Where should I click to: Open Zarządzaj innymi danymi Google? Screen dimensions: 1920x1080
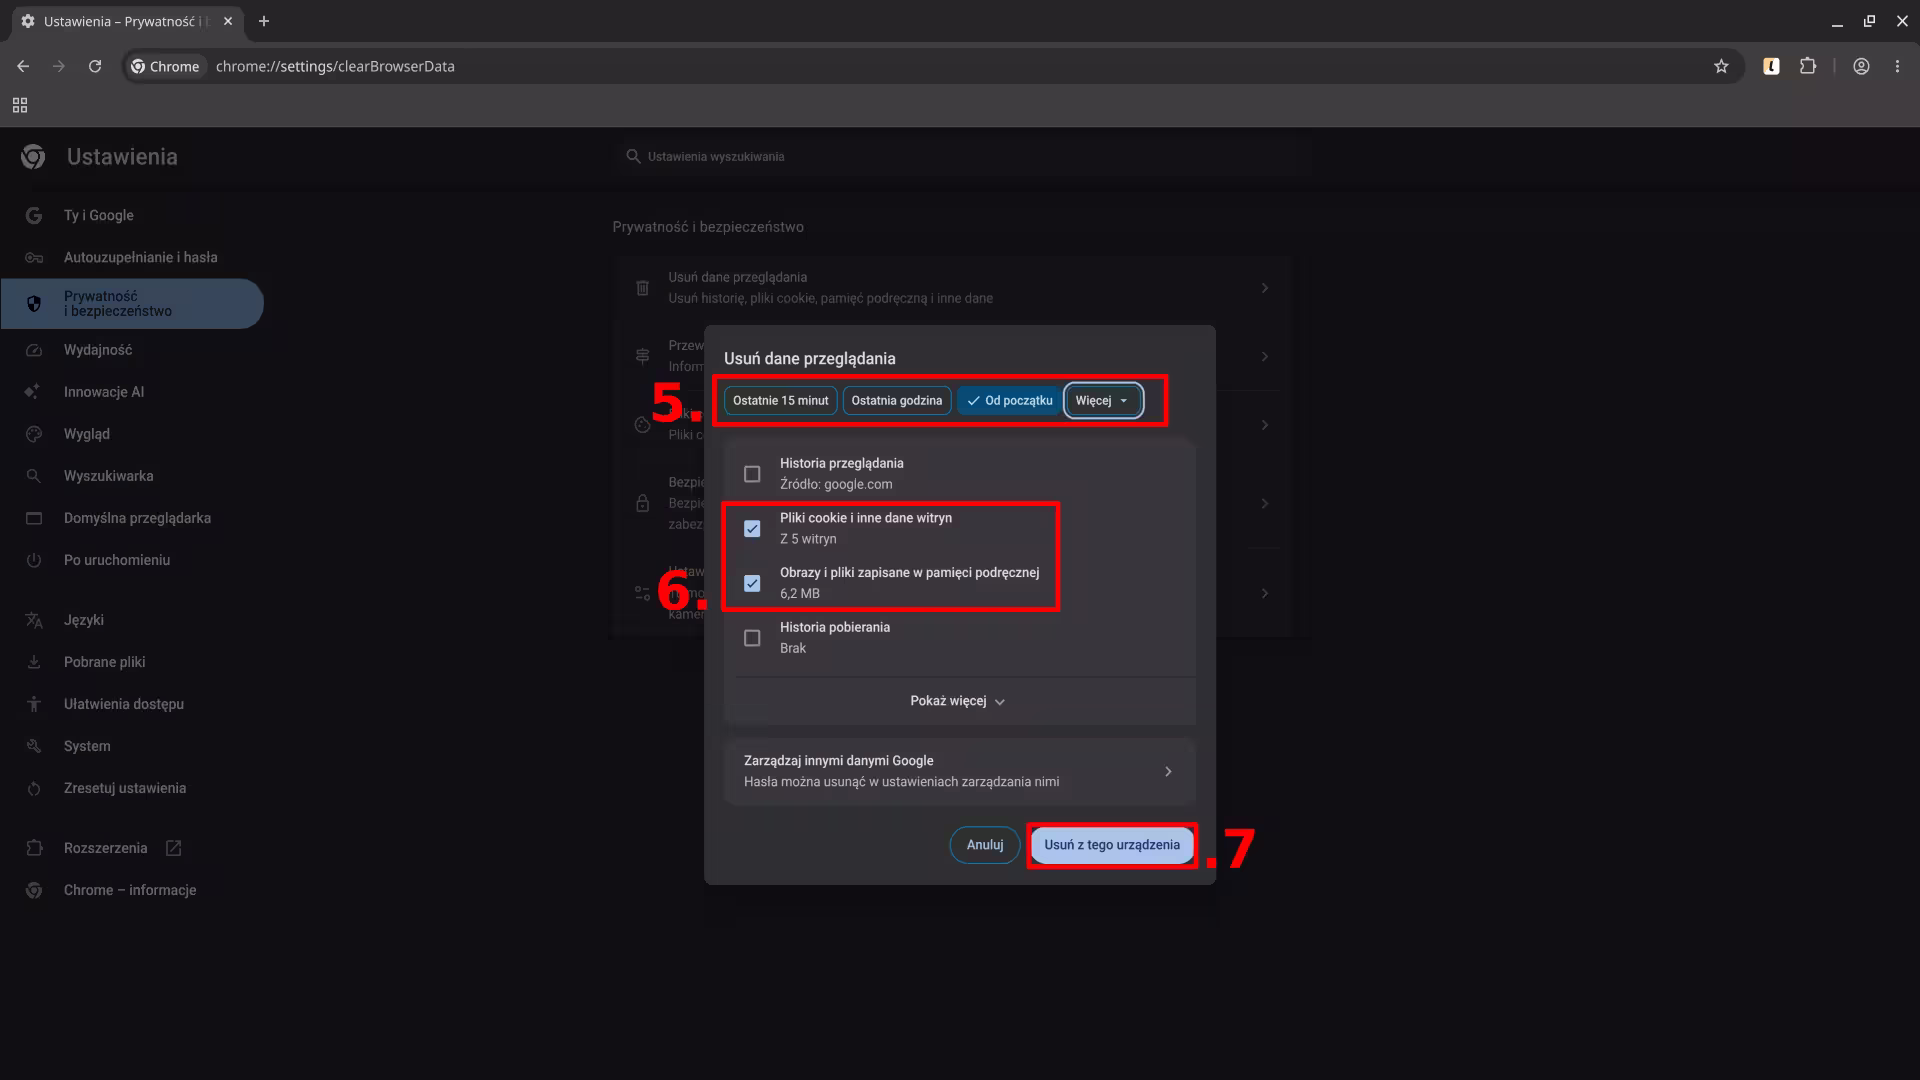coord(959,771)
